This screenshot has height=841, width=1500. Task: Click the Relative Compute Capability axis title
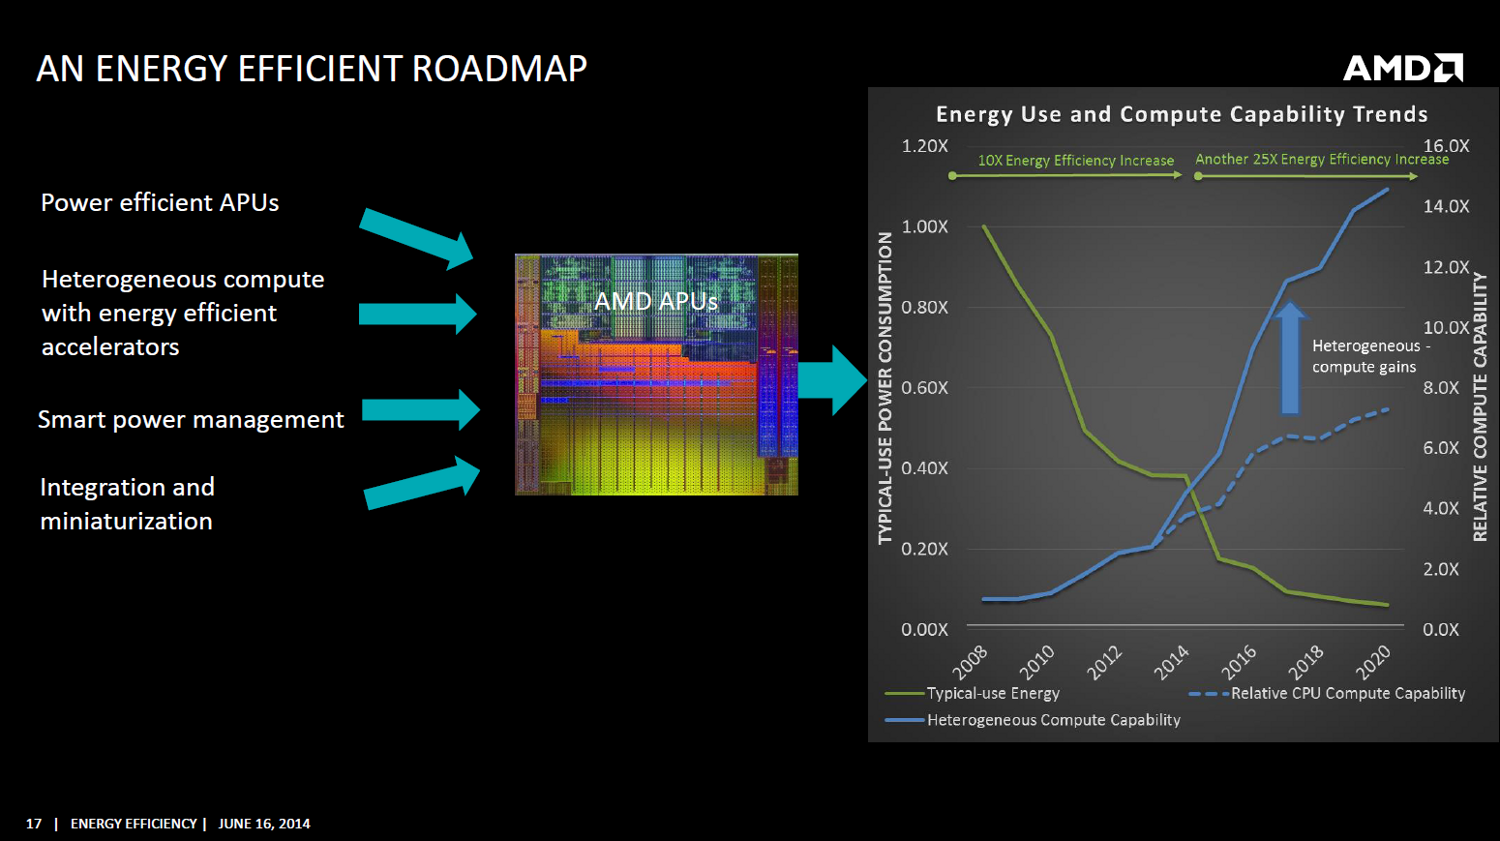coord(1480,407)
